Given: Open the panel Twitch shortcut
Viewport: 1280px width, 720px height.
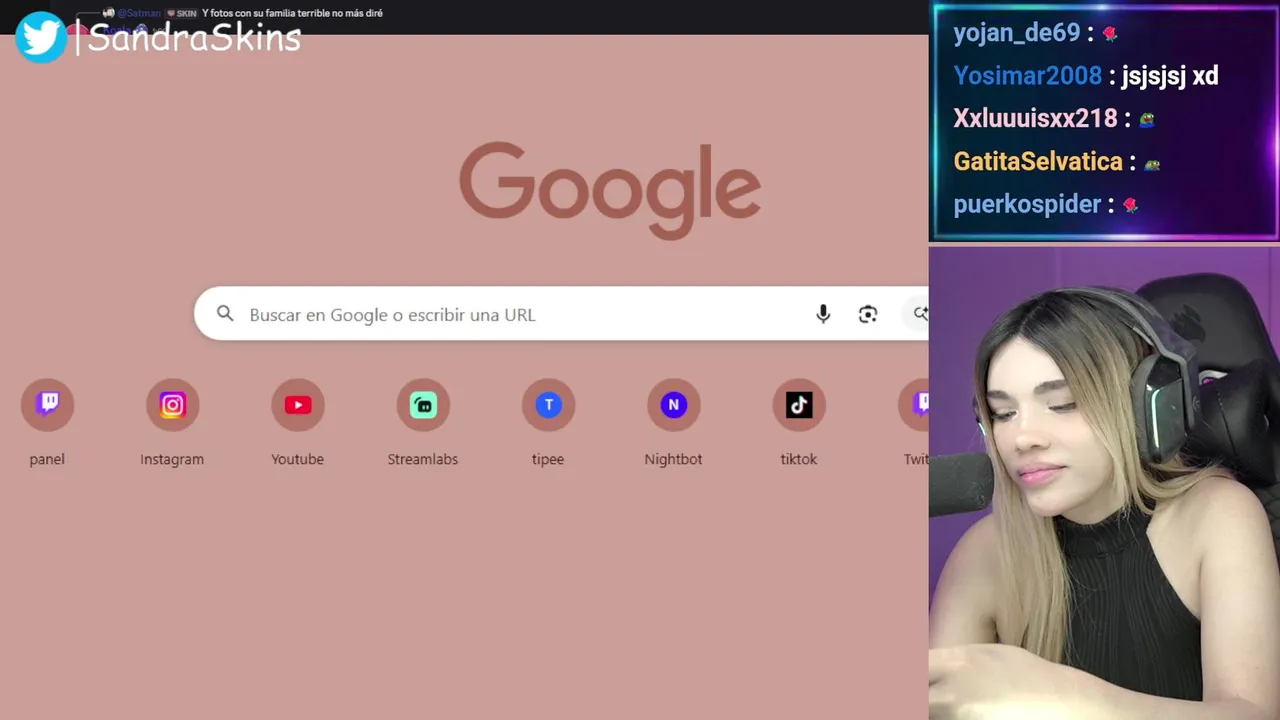Looking at the screenshot, I should pos(47,404).
